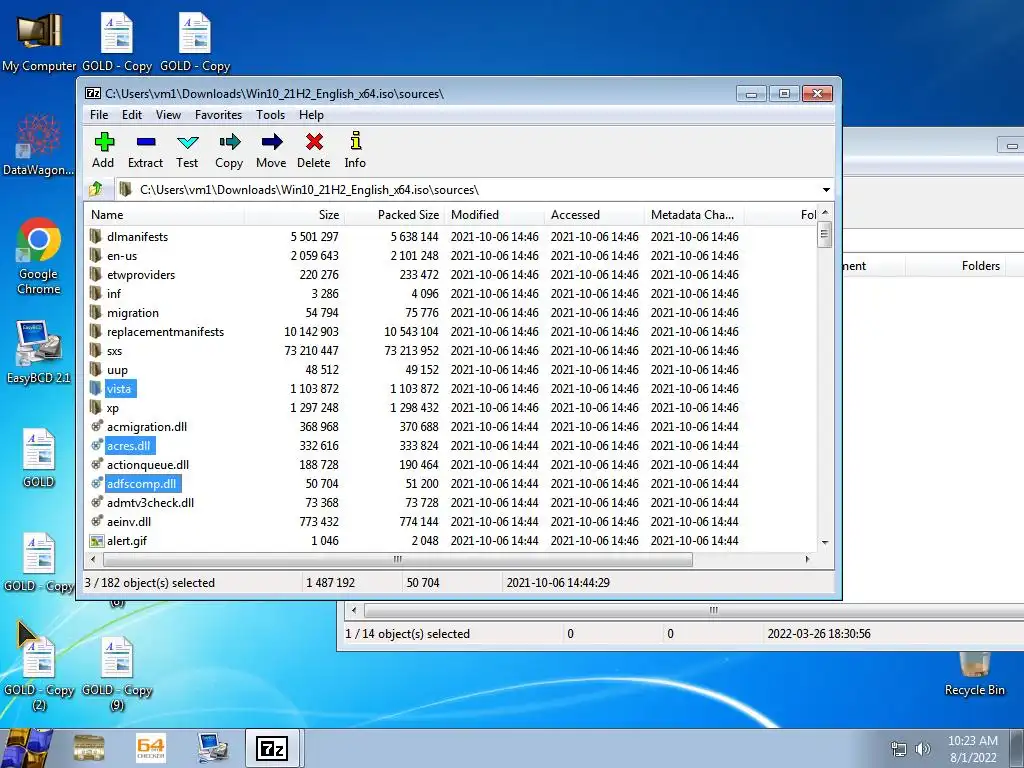
Task: Select the sxs folder icon
Action: 96,350
